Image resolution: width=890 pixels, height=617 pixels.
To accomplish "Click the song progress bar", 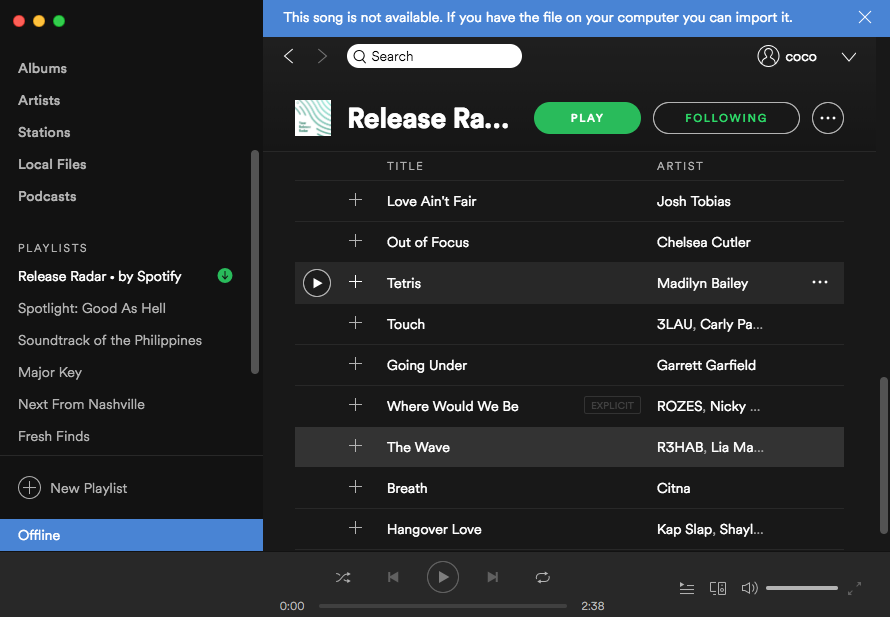I will 442,606.
